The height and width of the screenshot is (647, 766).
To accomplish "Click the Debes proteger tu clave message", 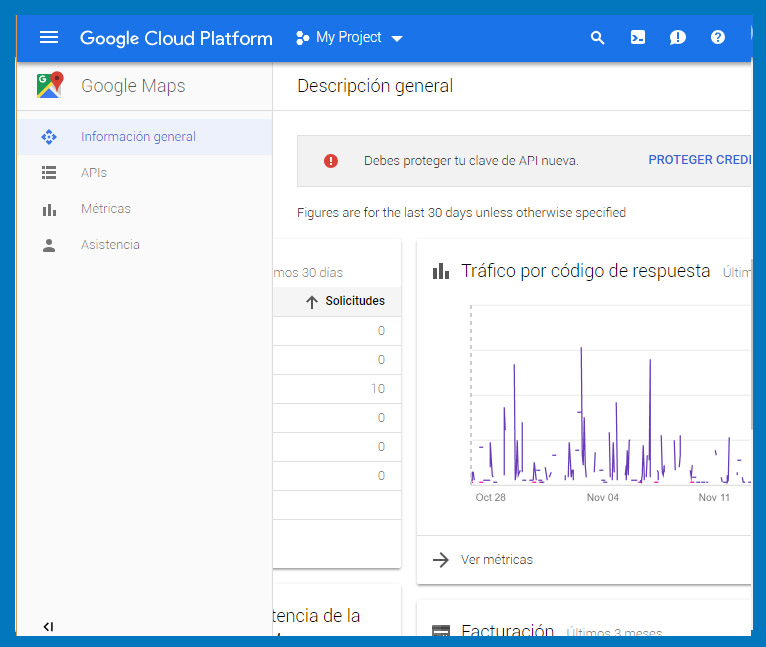I will (471, 161).
